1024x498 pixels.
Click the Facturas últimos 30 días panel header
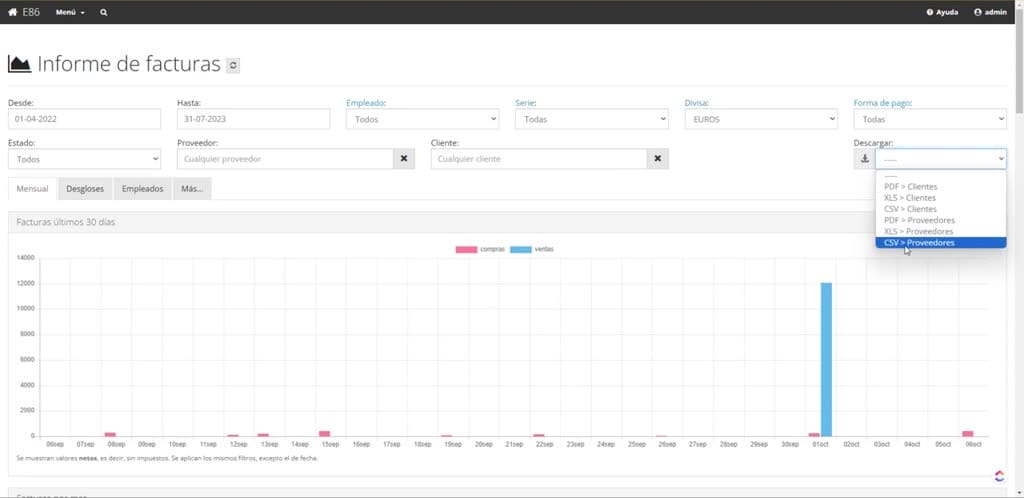(x=507, y=222)
